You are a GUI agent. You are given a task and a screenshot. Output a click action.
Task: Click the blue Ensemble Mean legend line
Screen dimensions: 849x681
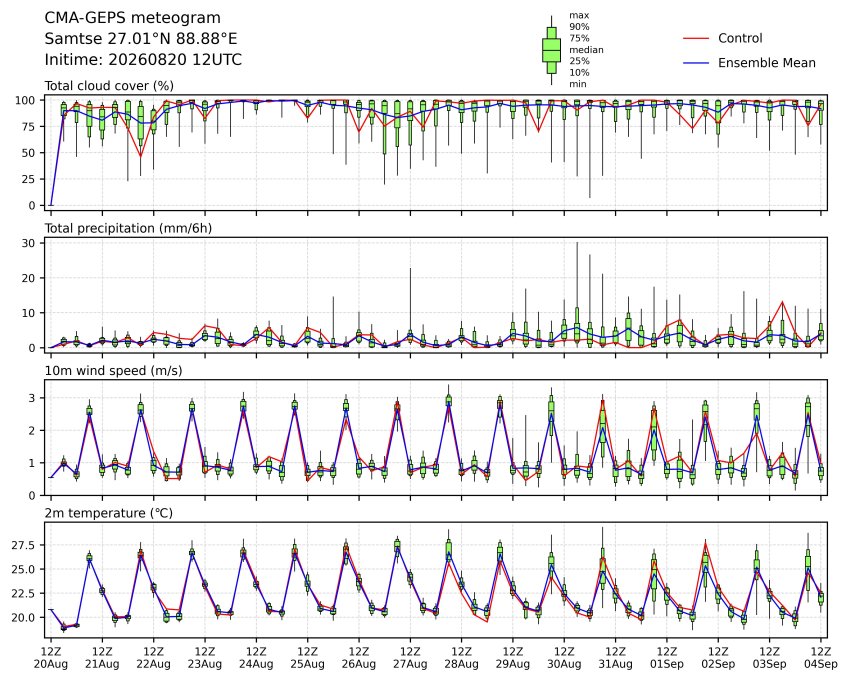point(696,63)
